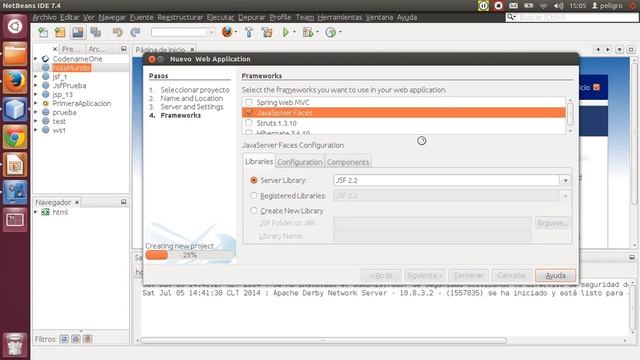Click the Profile Project clock icon
Screen dimensions: 640x360
coord(330,32)
